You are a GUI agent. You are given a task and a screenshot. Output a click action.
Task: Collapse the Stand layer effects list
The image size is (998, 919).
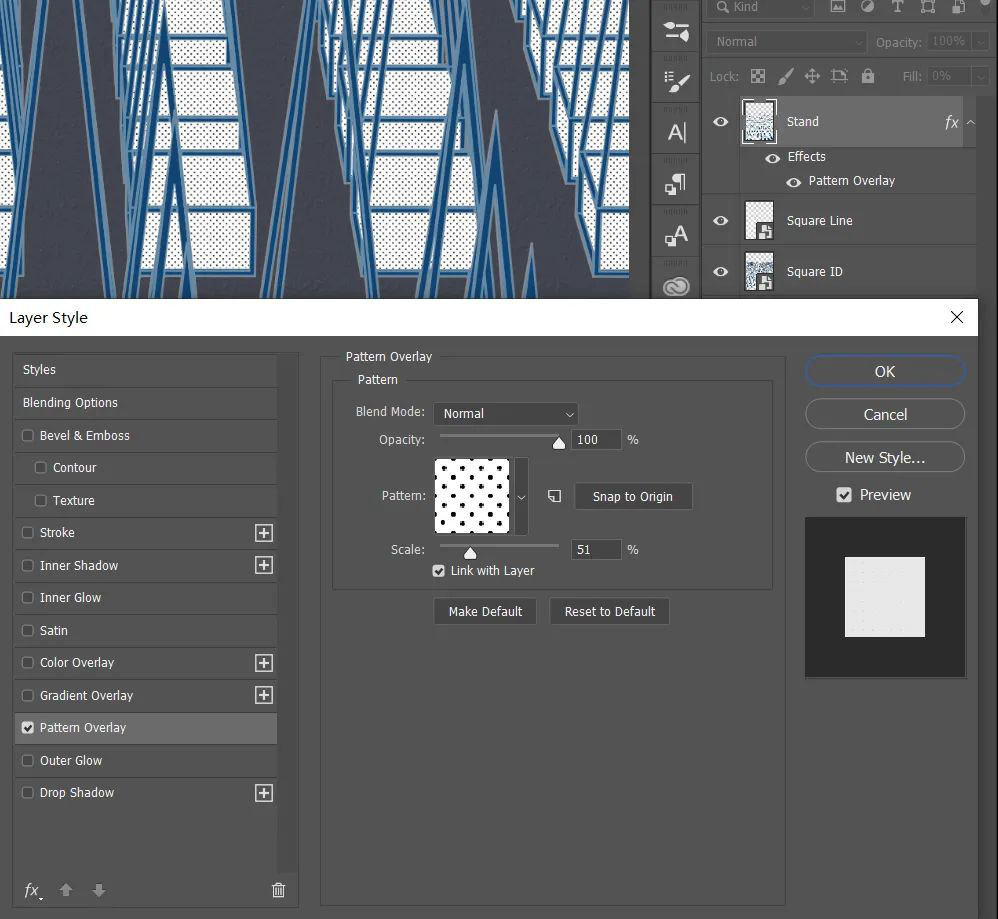(x=970, y=122)
